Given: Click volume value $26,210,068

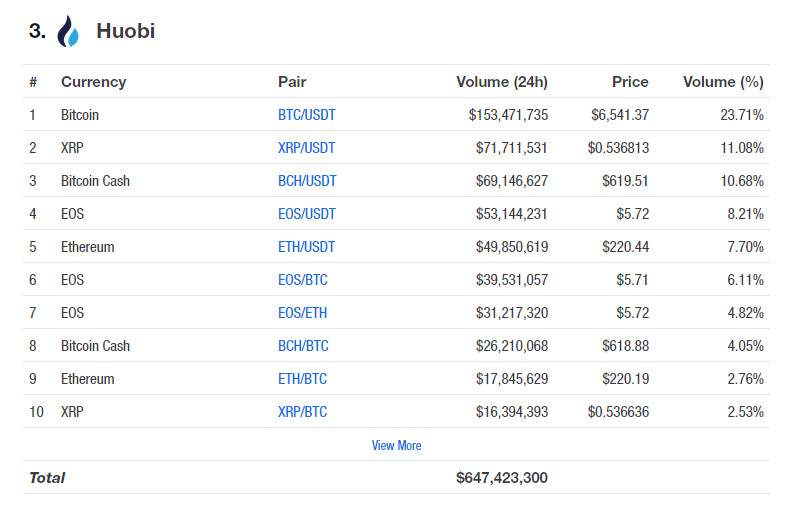Looking at the screenshot, I should (512, 346).
